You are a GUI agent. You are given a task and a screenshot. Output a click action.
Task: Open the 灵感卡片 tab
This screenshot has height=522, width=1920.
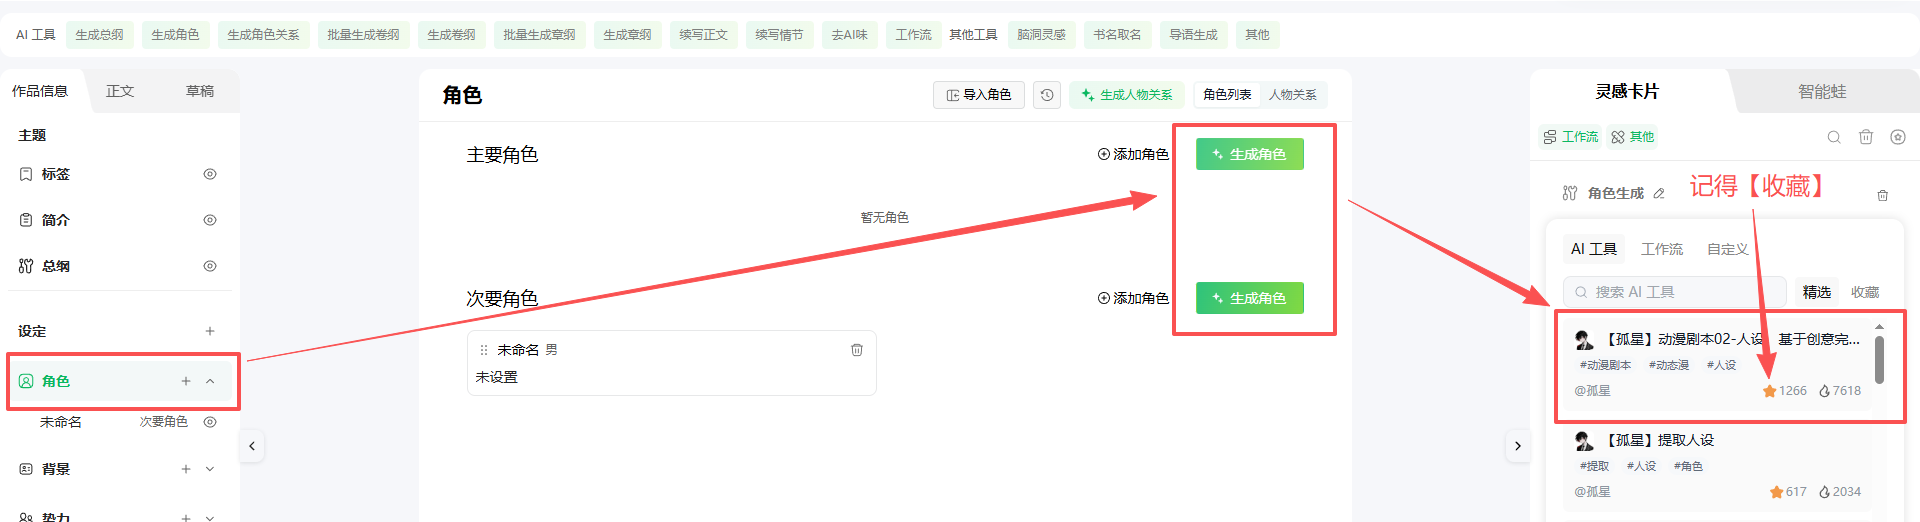[1627, 91]
